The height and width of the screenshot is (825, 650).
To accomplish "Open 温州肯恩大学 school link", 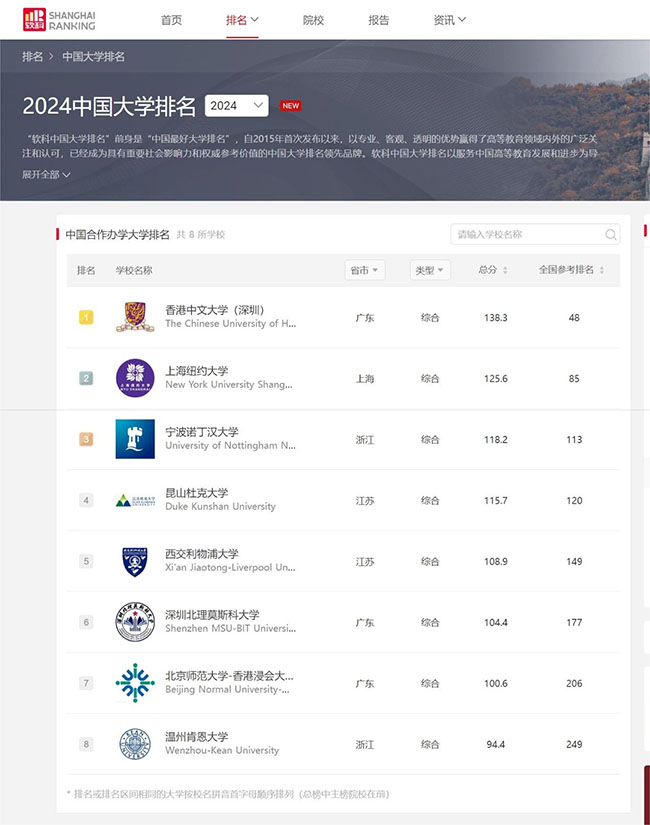I will (197, 737).
